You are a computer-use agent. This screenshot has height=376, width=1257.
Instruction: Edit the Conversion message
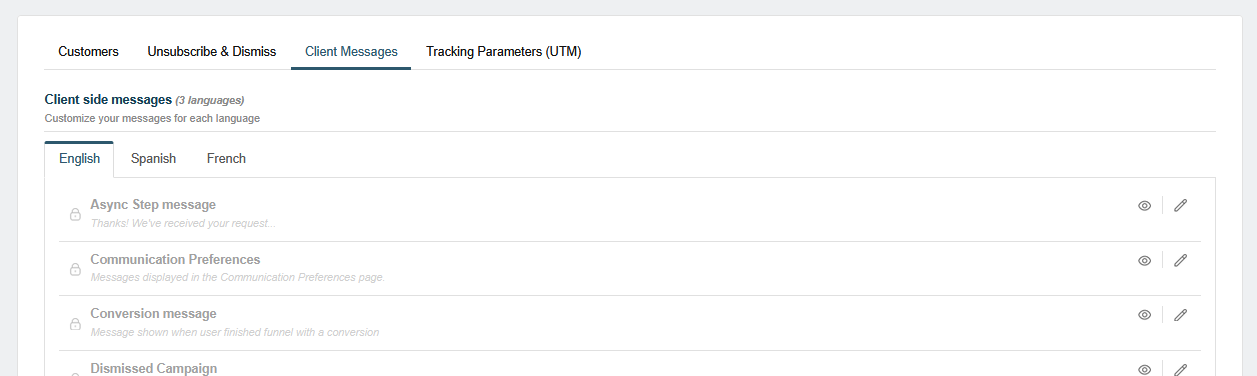tap(1180, 314)
